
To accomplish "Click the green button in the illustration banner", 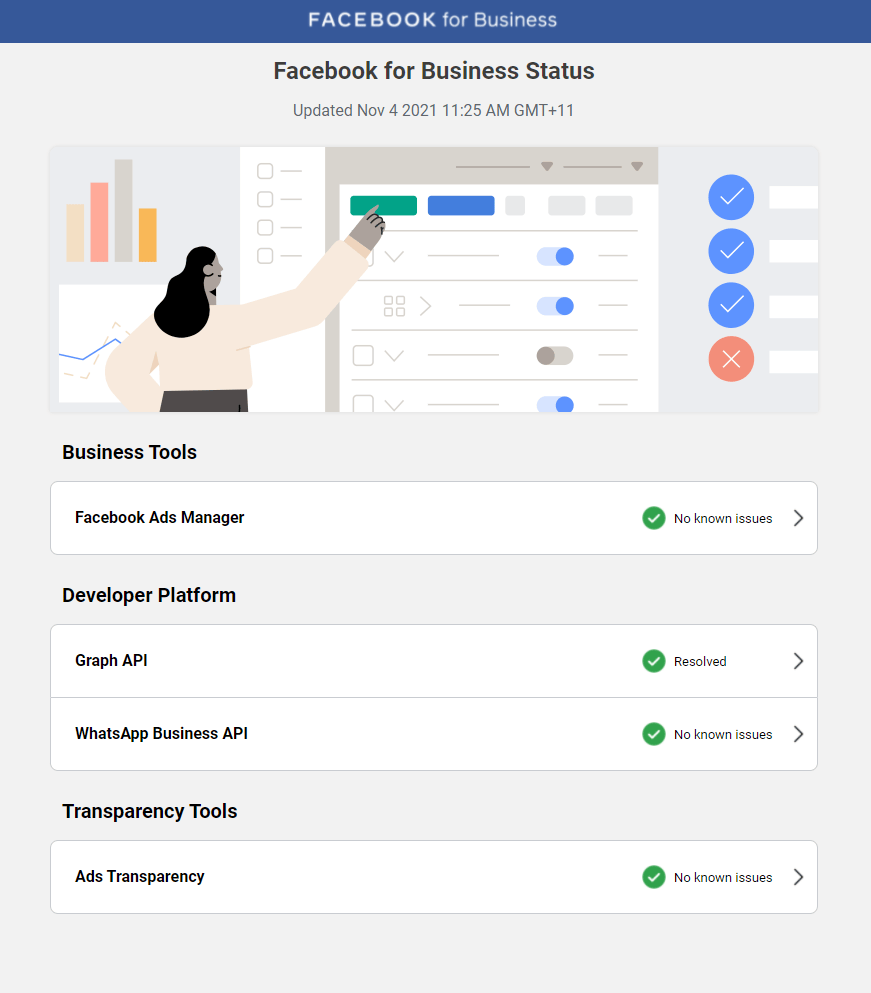I will pos(383,205).
